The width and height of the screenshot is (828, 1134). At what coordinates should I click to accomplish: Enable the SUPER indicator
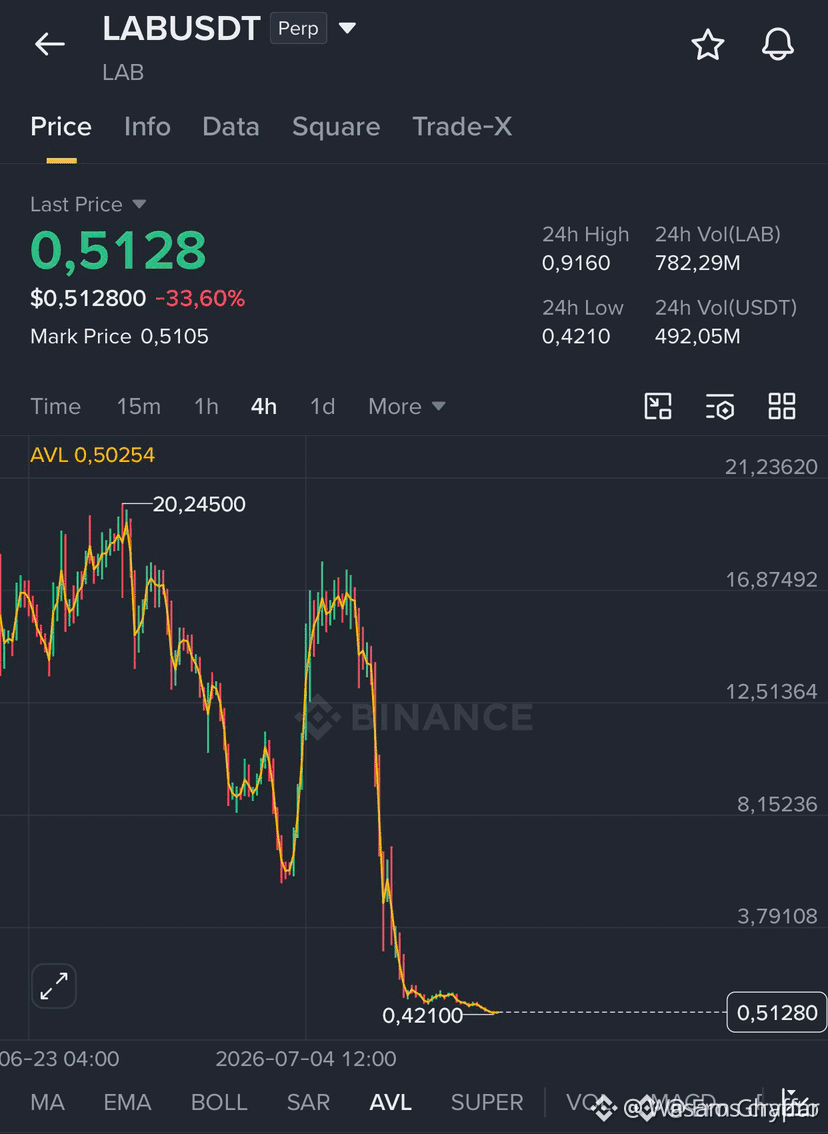(487, 1102)
